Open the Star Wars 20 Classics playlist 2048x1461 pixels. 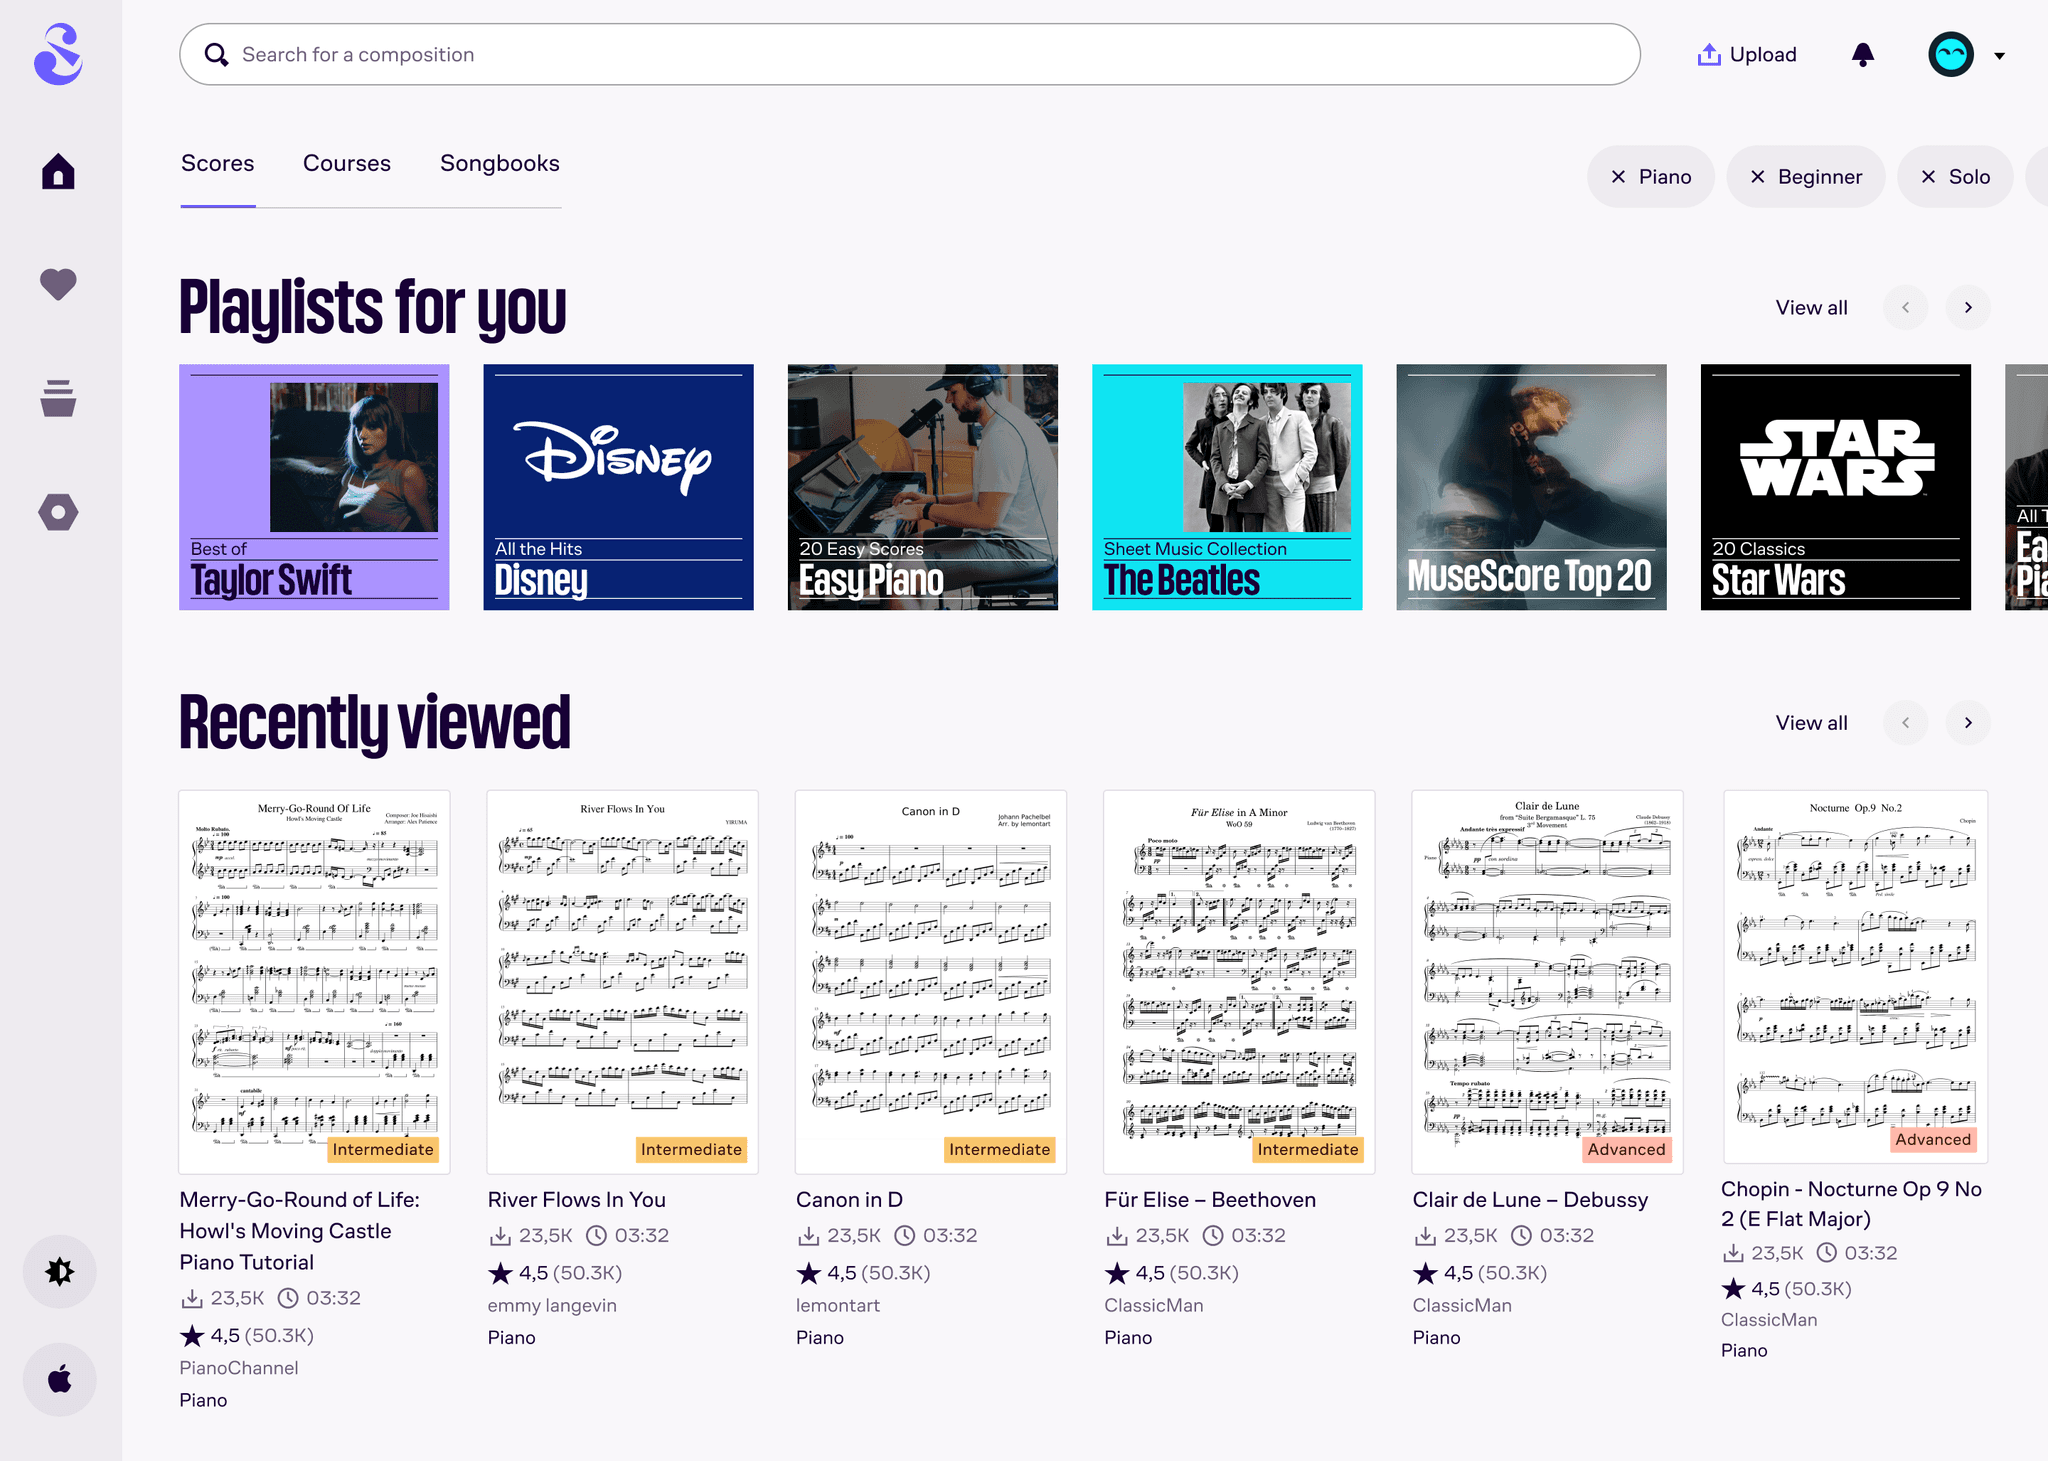(x=1836, y=487)
